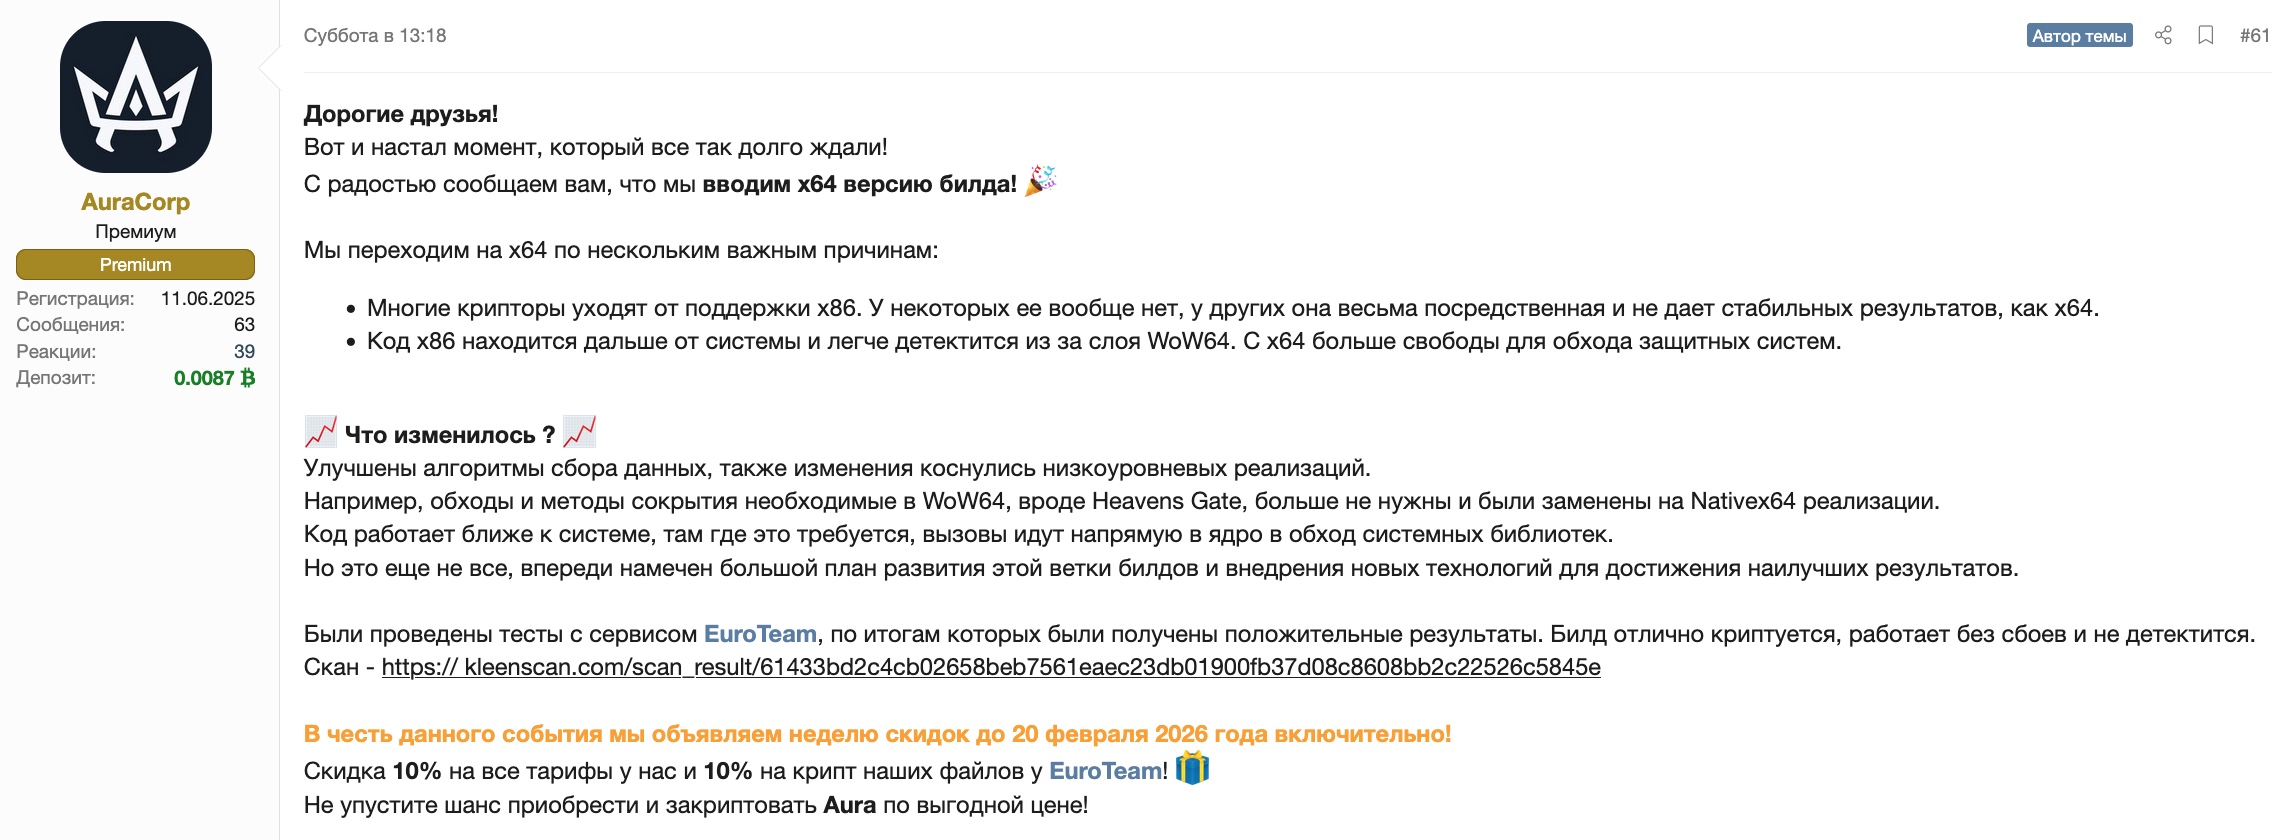The width and height of the screenshot is (2292, 840).
Task: Click the orange discount week headline
Action: 877,734
